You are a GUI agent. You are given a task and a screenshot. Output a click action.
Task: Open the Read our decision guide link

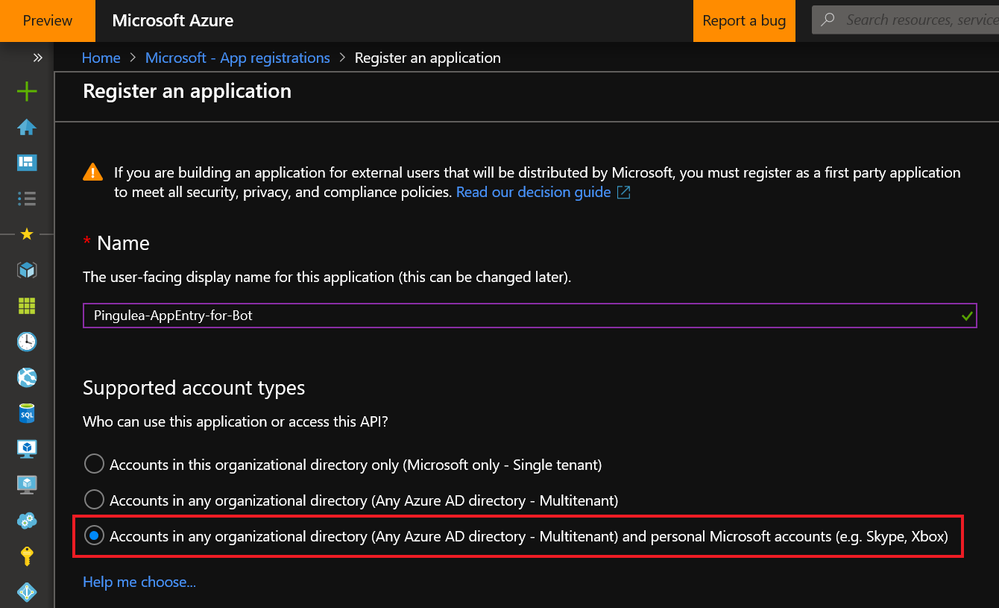[x=533, y=192]
